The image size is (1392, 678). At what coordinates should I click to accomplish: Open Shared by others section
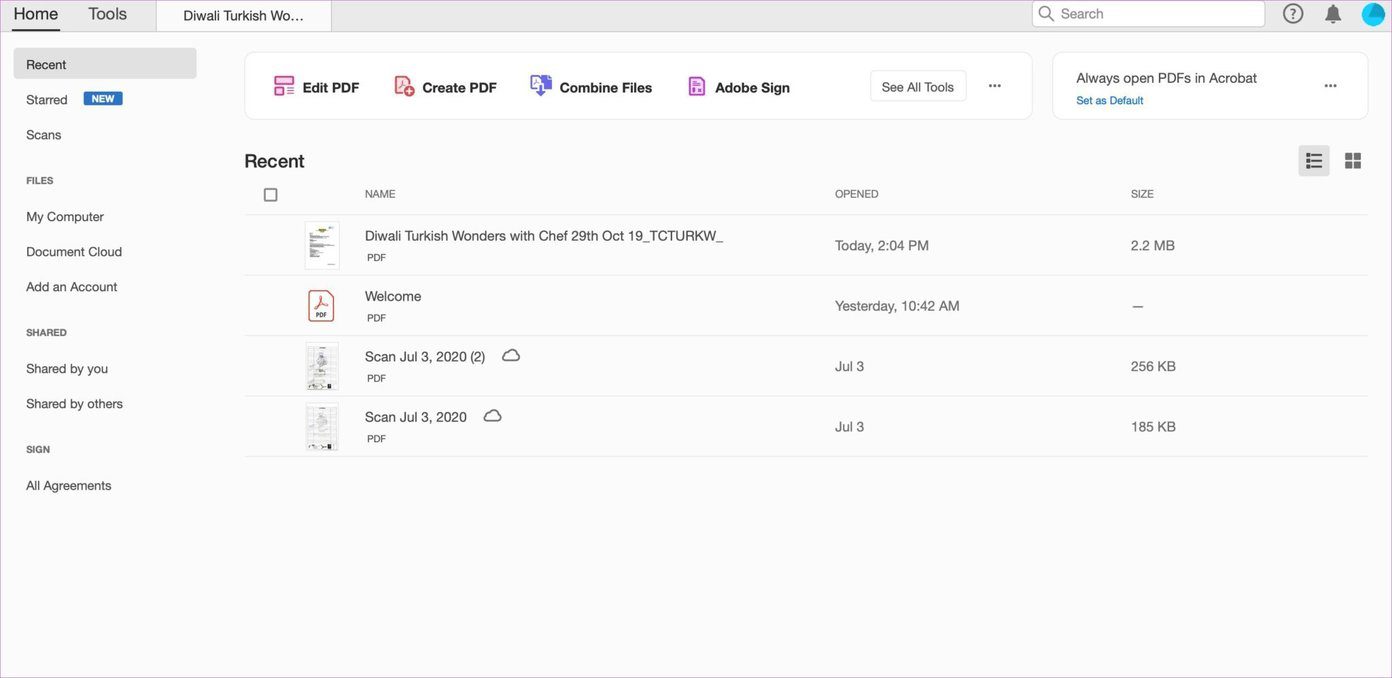pyautogui.click(x=75, y=404)
